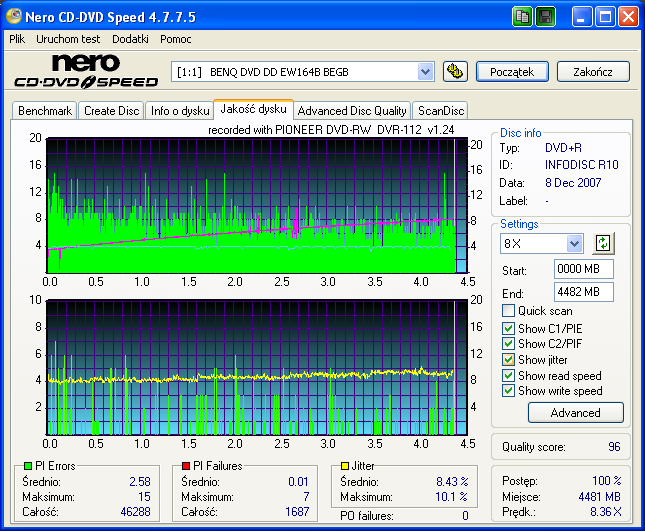The height and width of the screenshot is (531, 645).
Task: Expand the BENQ drive selection dropdown
Action: (x=425, y=72)
